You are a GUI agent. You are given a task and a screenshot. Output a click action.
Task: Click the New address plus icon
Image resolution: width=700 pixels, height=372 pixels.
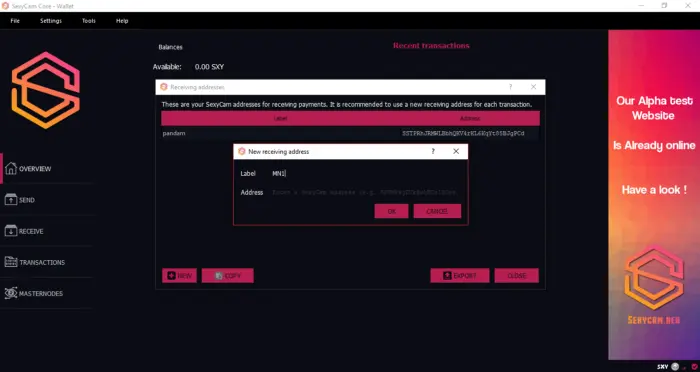click(x=171, y=276)
